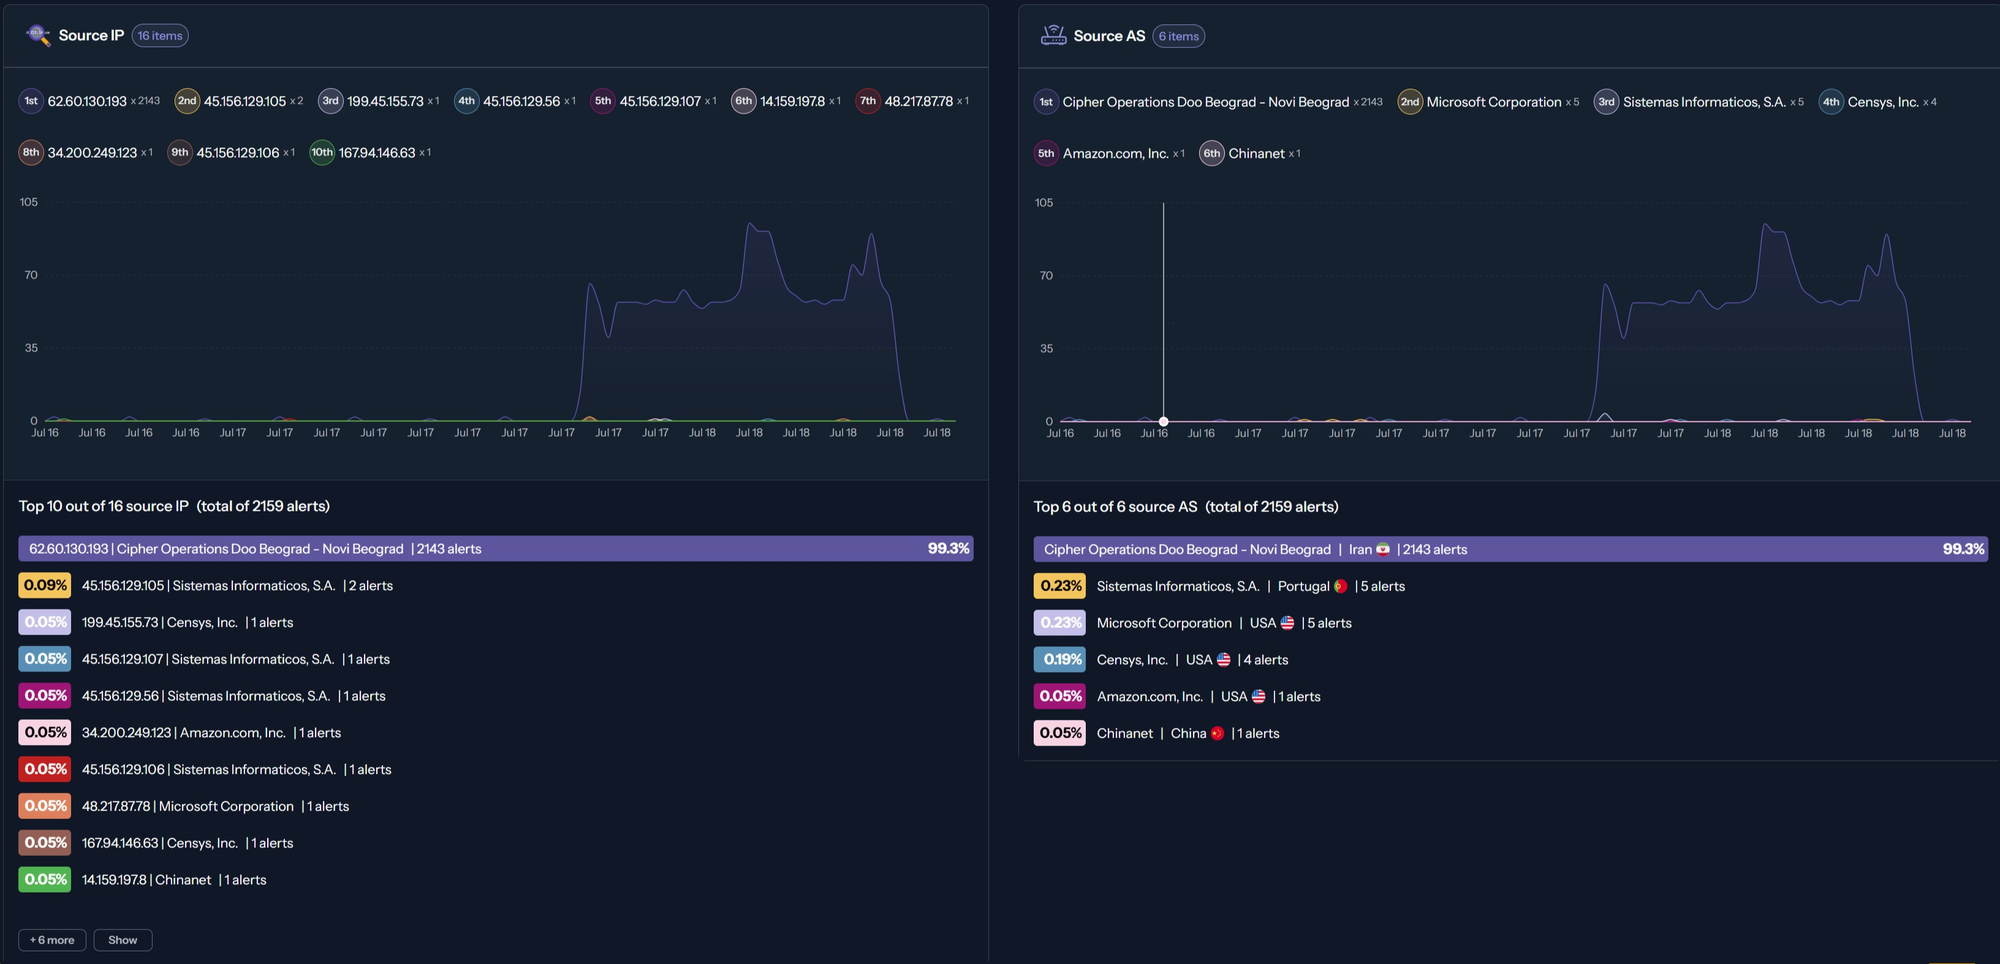Image resolution: width=2000 pixels, height=964 pixels.
Task: Click the 8th rank badge for 34.200.249.123
Action: click(x=31, y=153)
